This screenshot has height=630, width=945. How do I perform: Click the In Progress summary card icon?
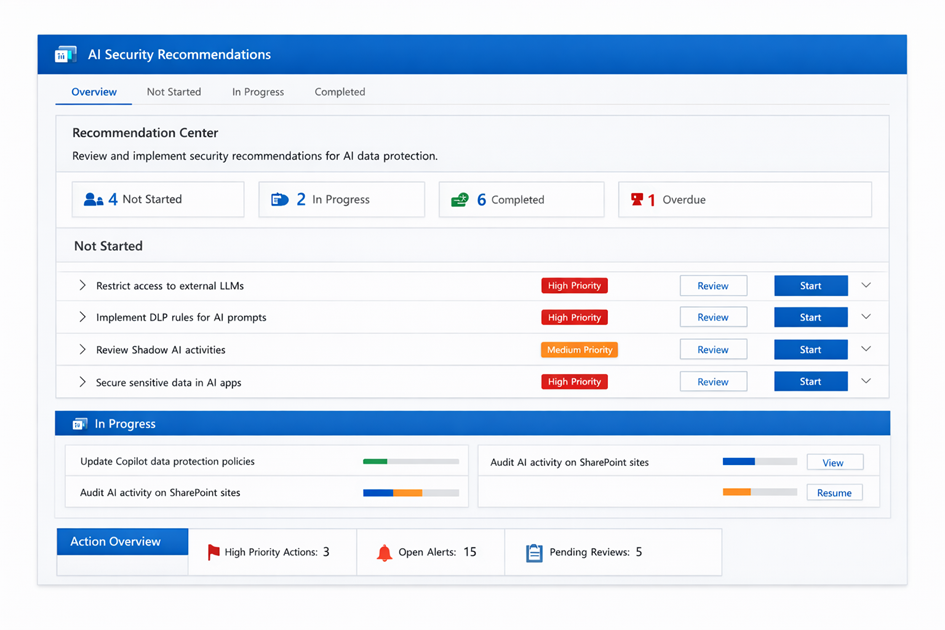pyautogui.click(x=280, y=200)
